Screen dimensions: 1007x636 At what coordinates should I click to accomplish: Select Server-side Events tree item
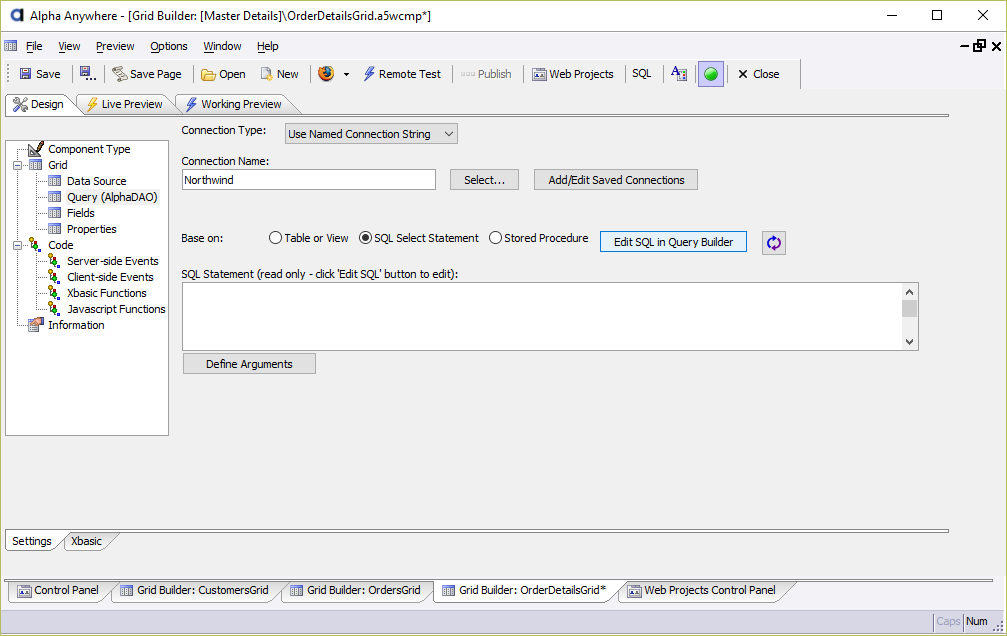(112, 261)
